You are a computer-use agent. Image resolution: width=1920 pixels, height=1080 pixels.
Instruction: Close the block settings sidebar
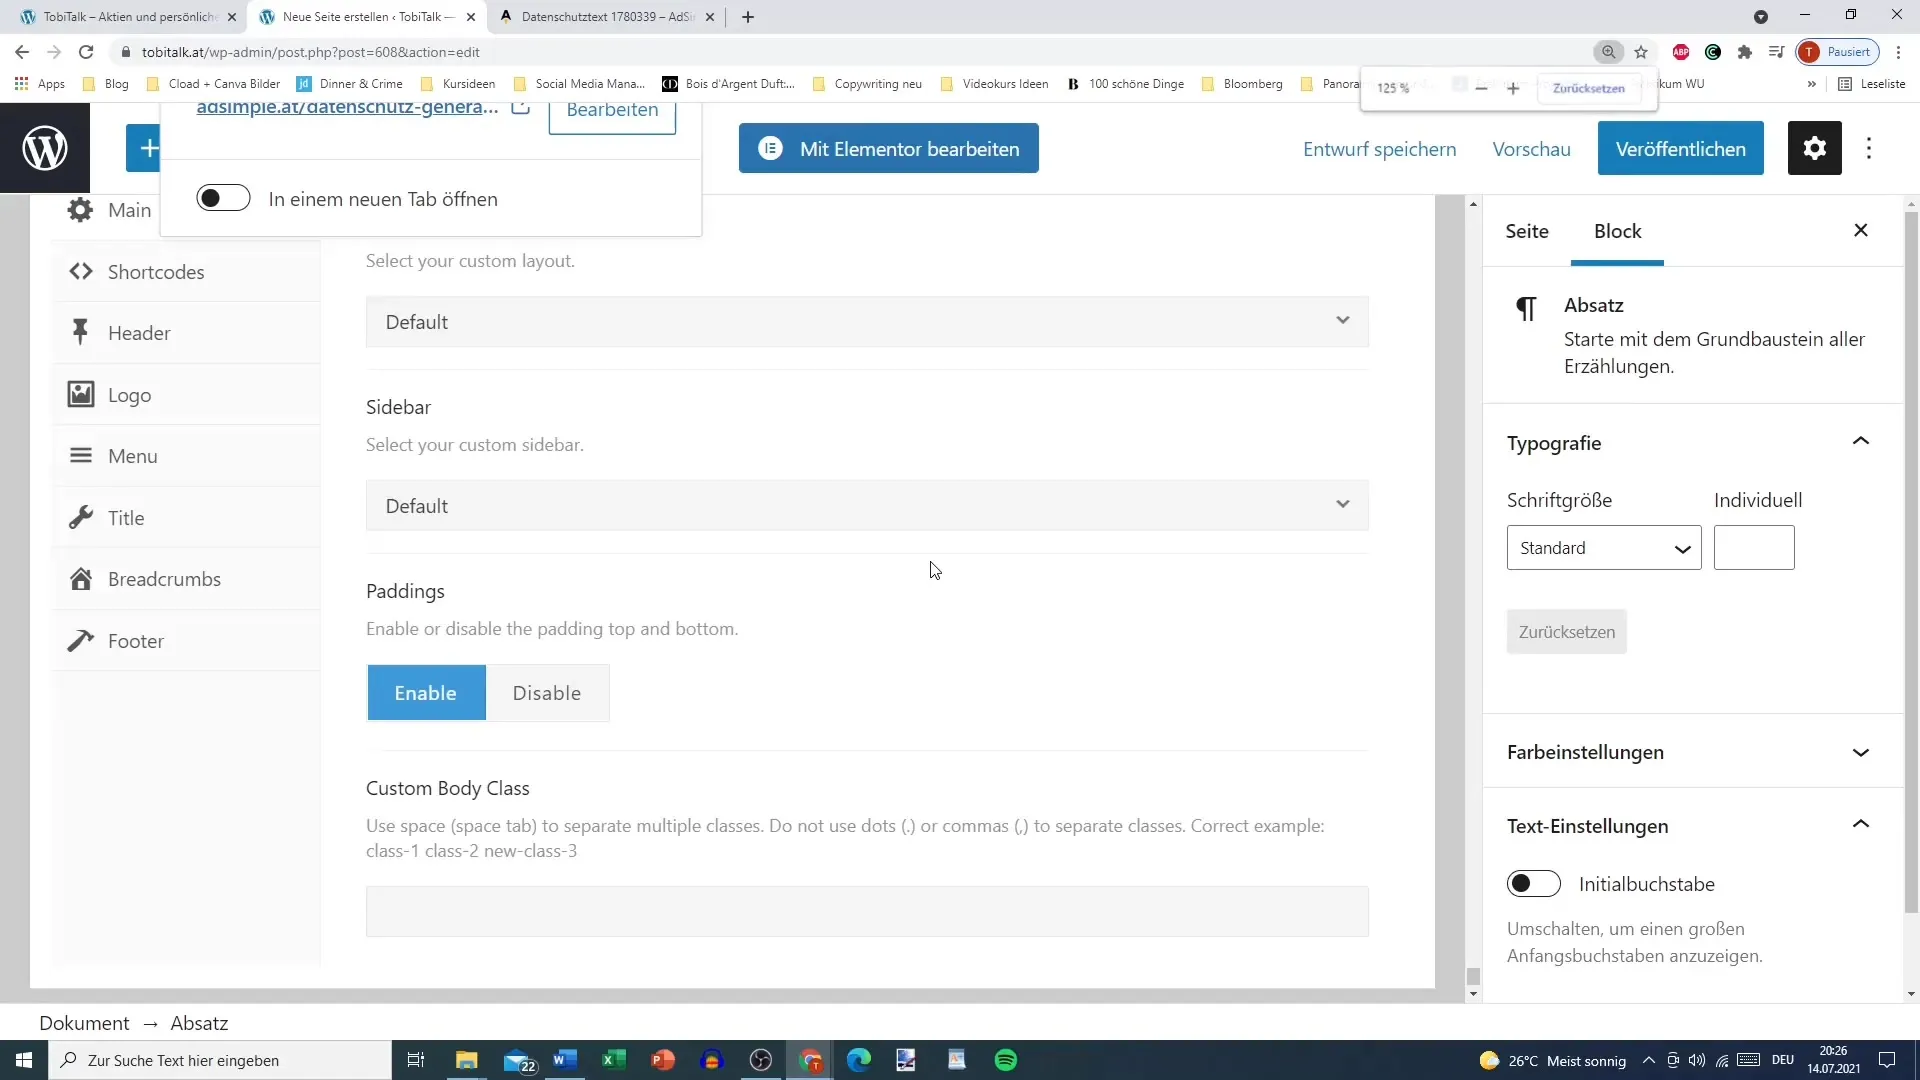coord(1861,231)
